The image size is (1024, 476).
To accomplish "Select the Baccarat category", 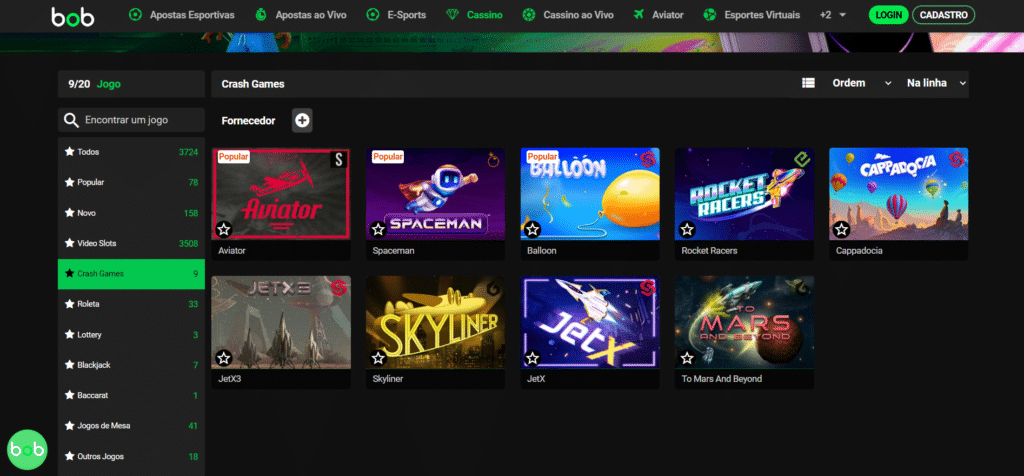I will pyautogui.click(x=131, y=396).
